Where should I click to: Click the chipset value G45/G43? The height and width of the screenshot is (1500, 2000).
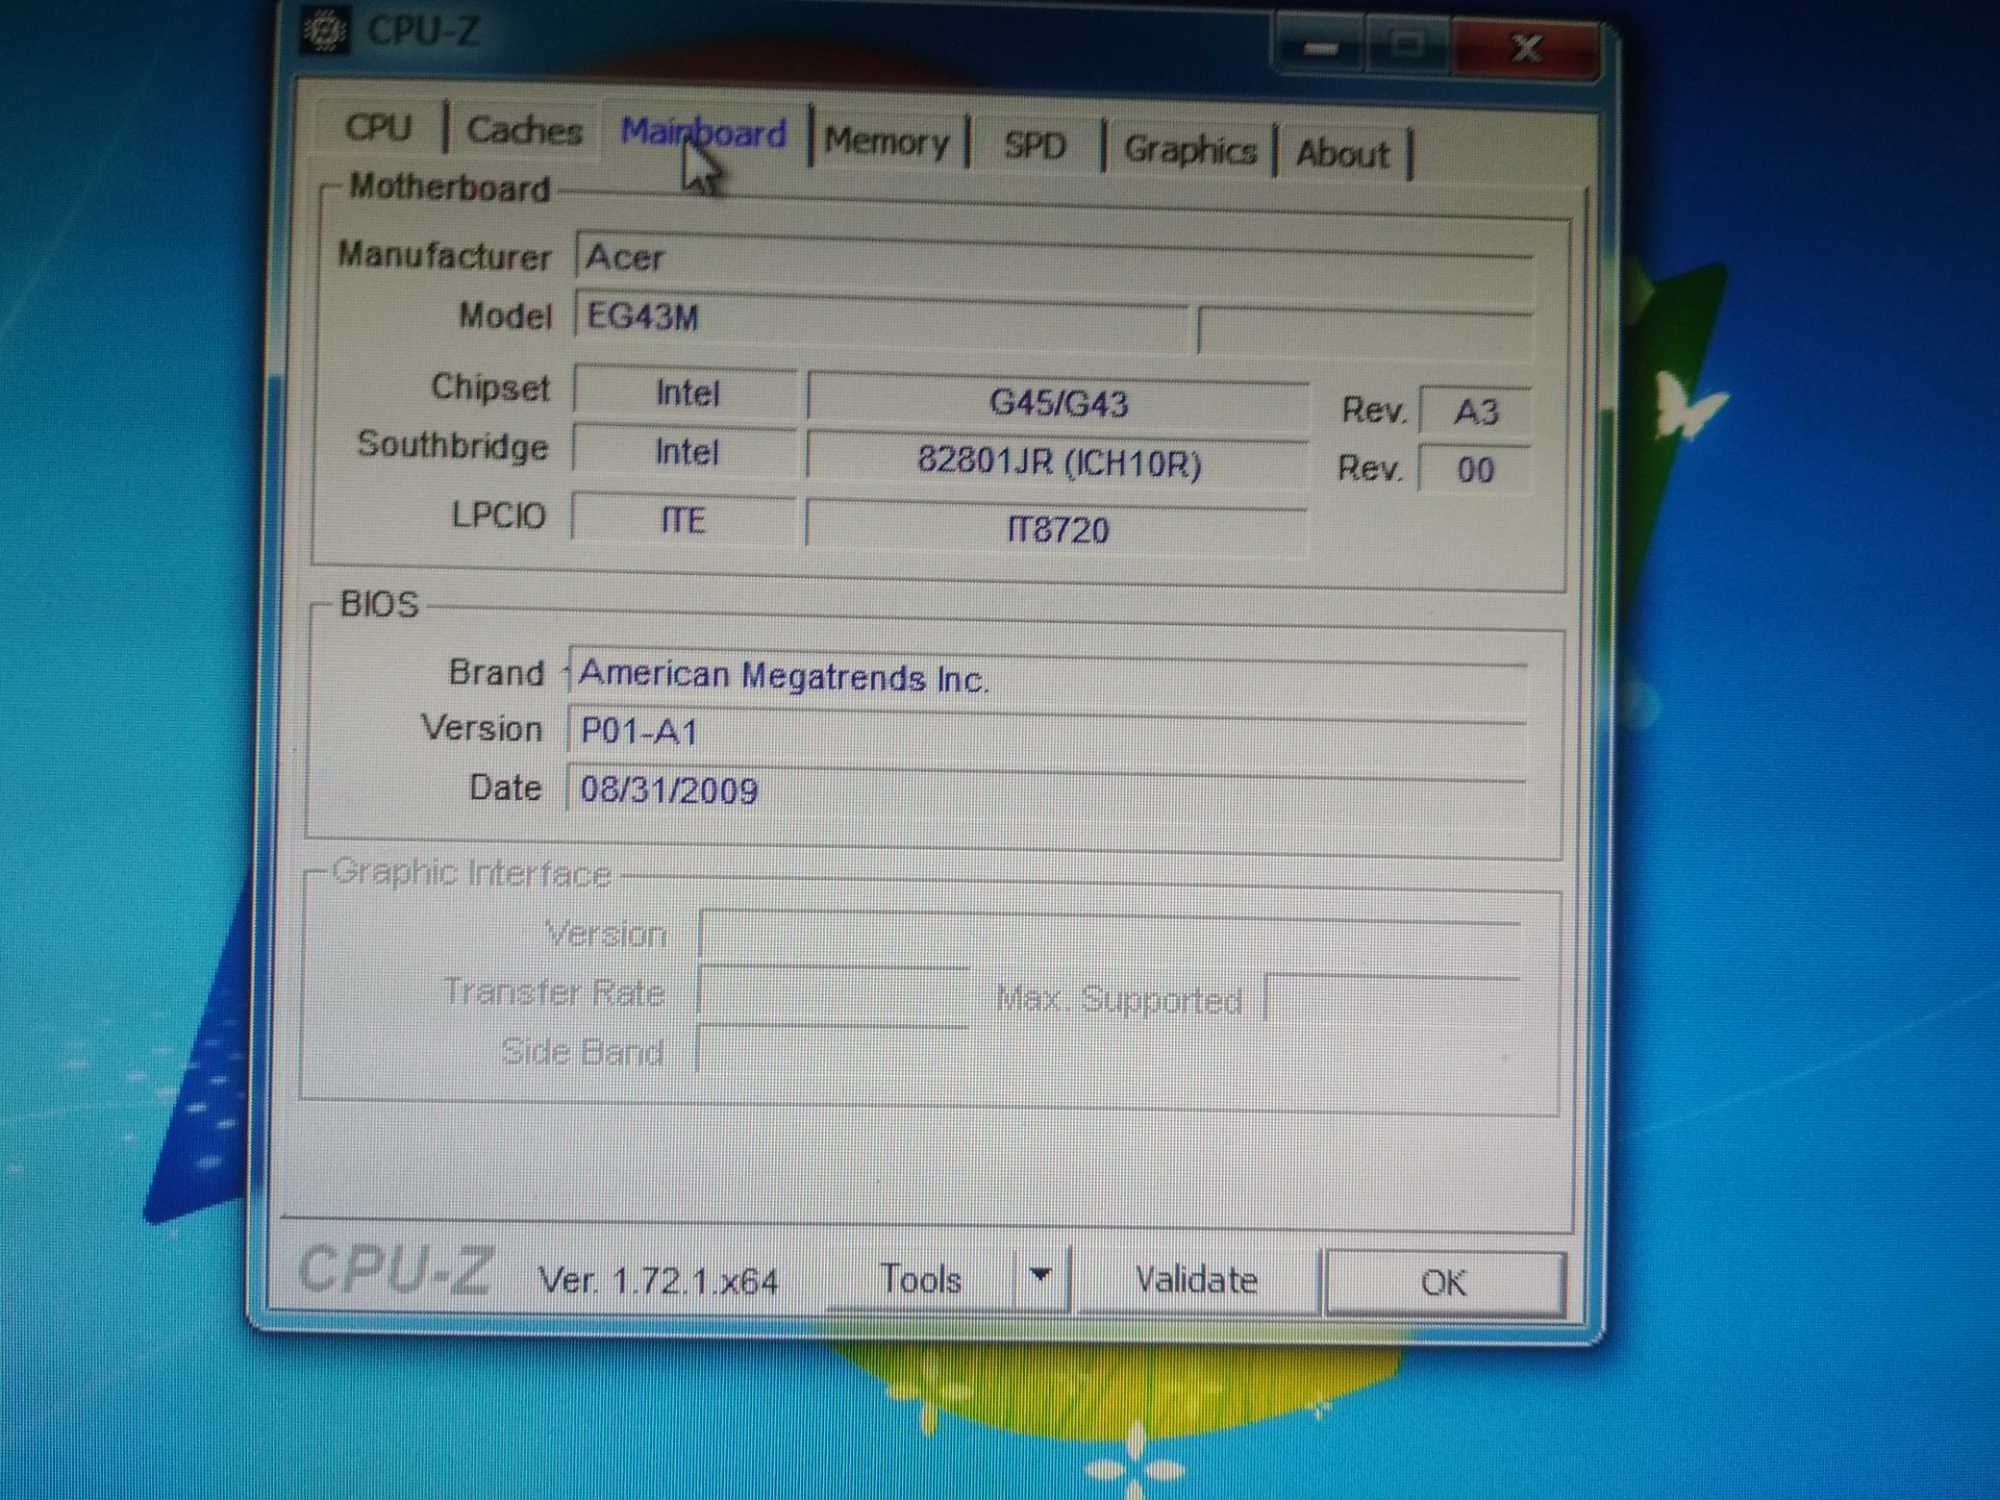pos(1058,403)
